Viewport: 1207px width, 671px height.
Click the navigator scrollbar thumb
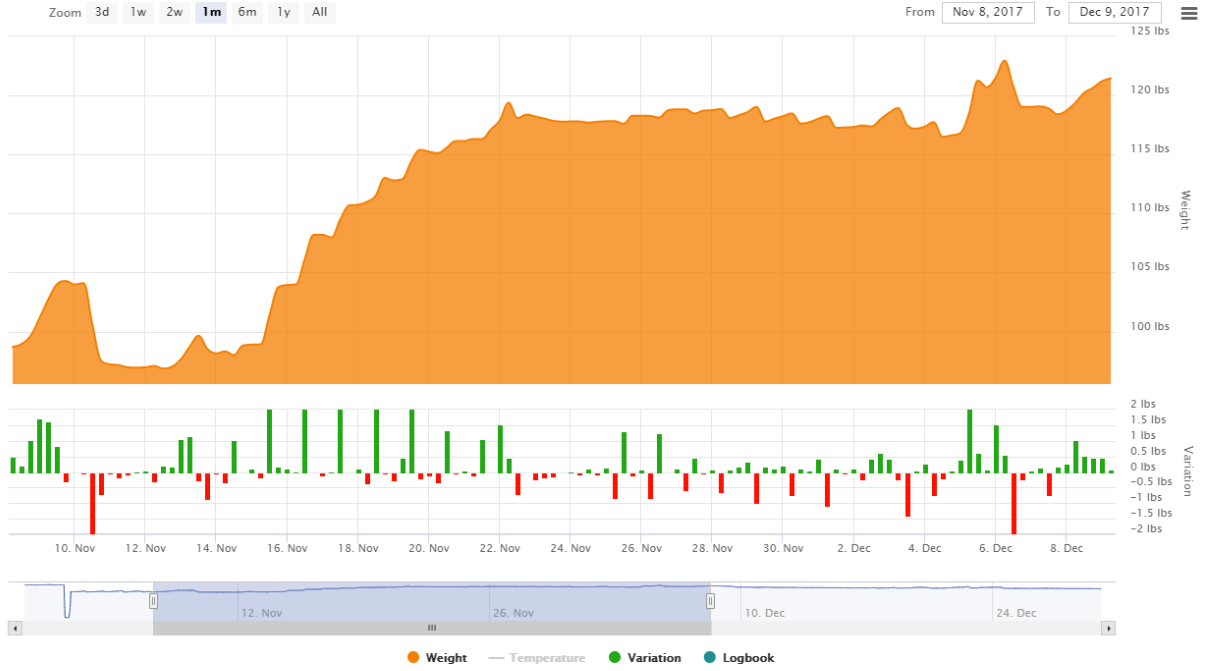click(x=432, y=628)
